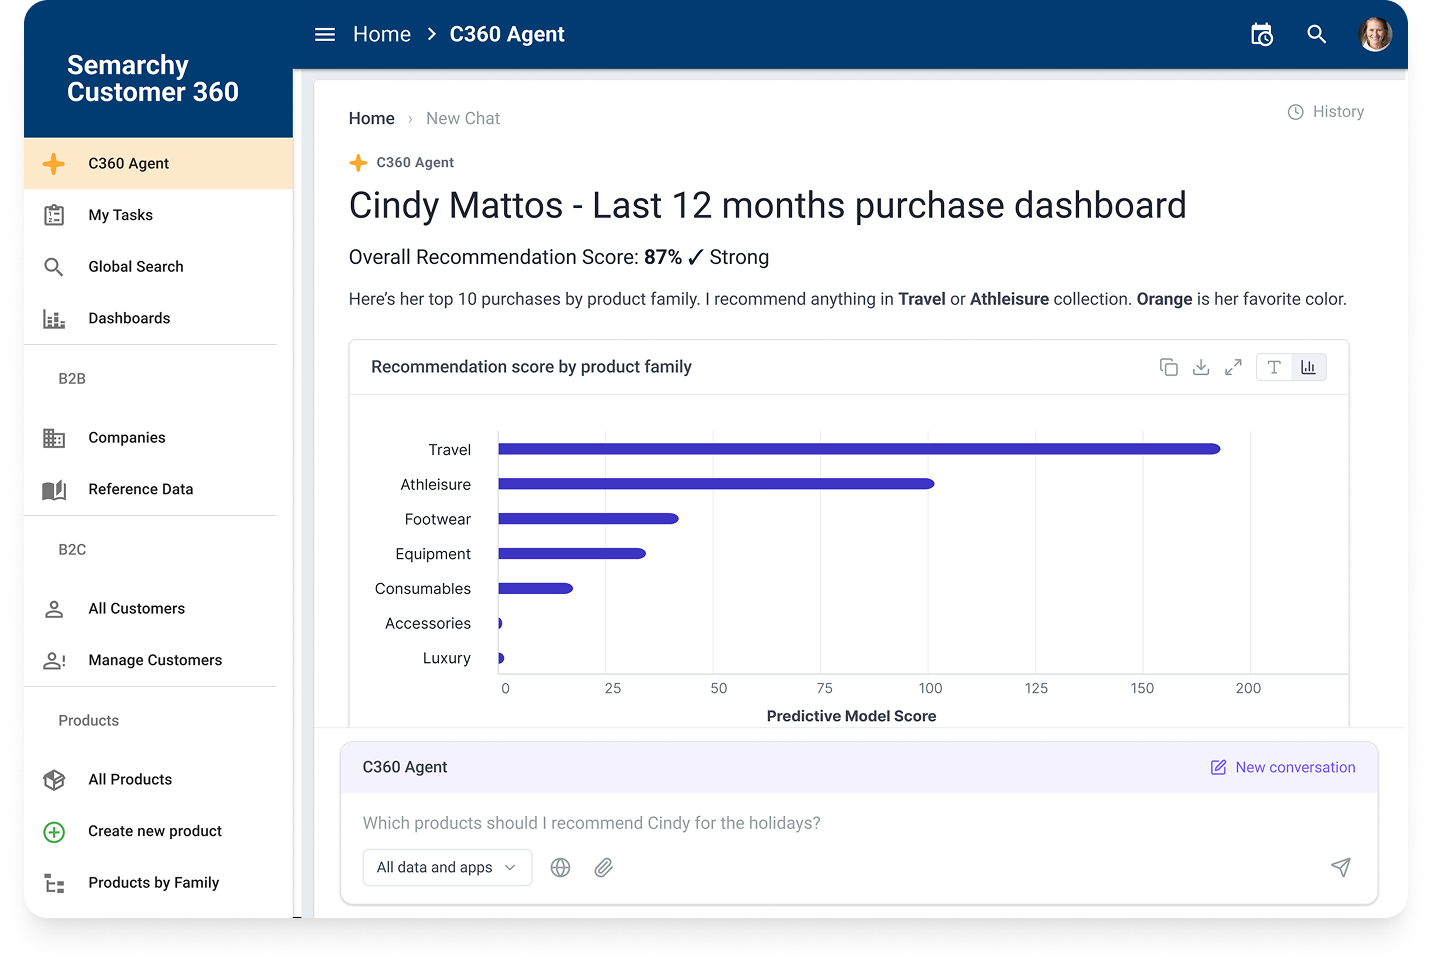Click the C360 Agent sparkle icon in sidebar
The height and width of the screenshot is (967, 1432).
point(54,164)
